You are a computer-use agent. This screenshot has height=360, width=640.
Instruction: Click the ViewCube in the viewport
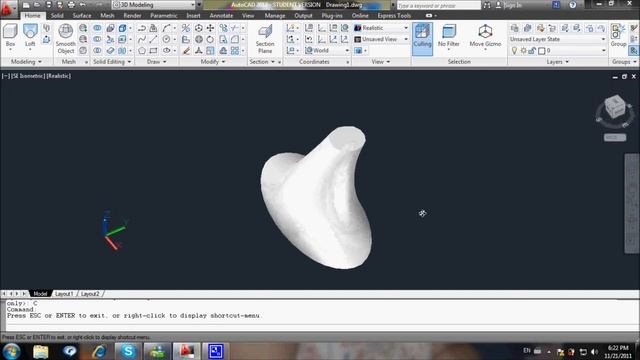click(615, 107)
